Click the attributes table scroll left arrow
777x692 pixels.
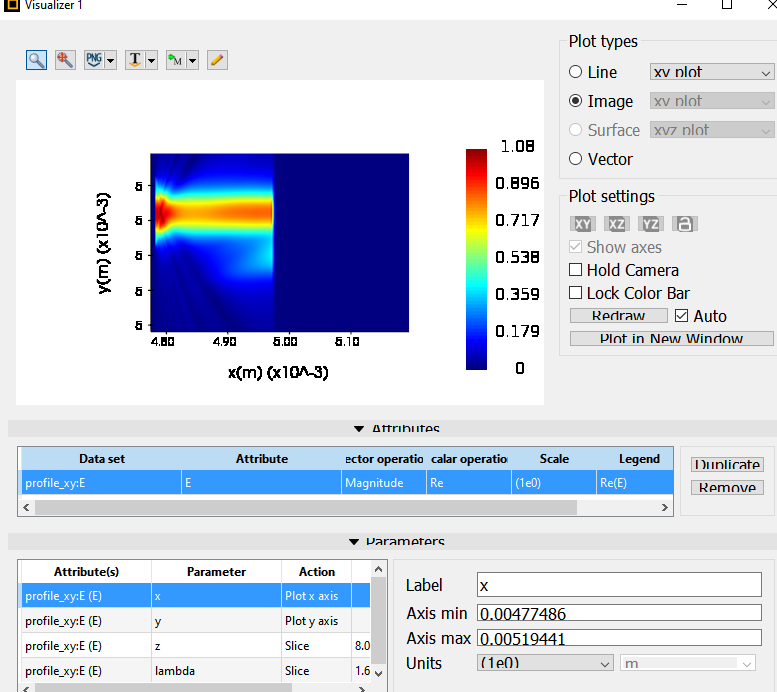point(27,508)
